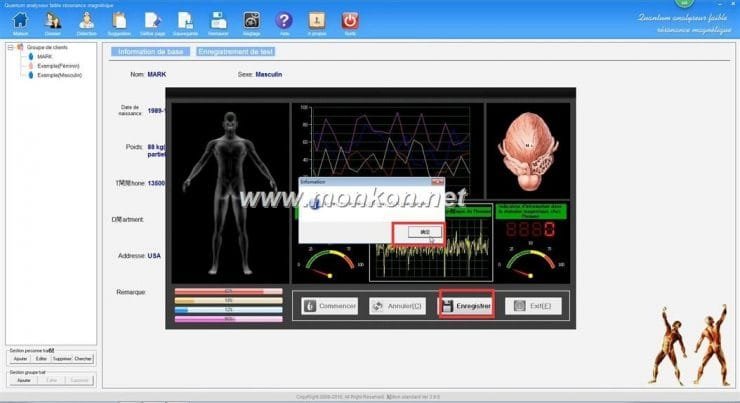
Task: Click the Restaurer restore icon
Action: (x=218, y=21)
